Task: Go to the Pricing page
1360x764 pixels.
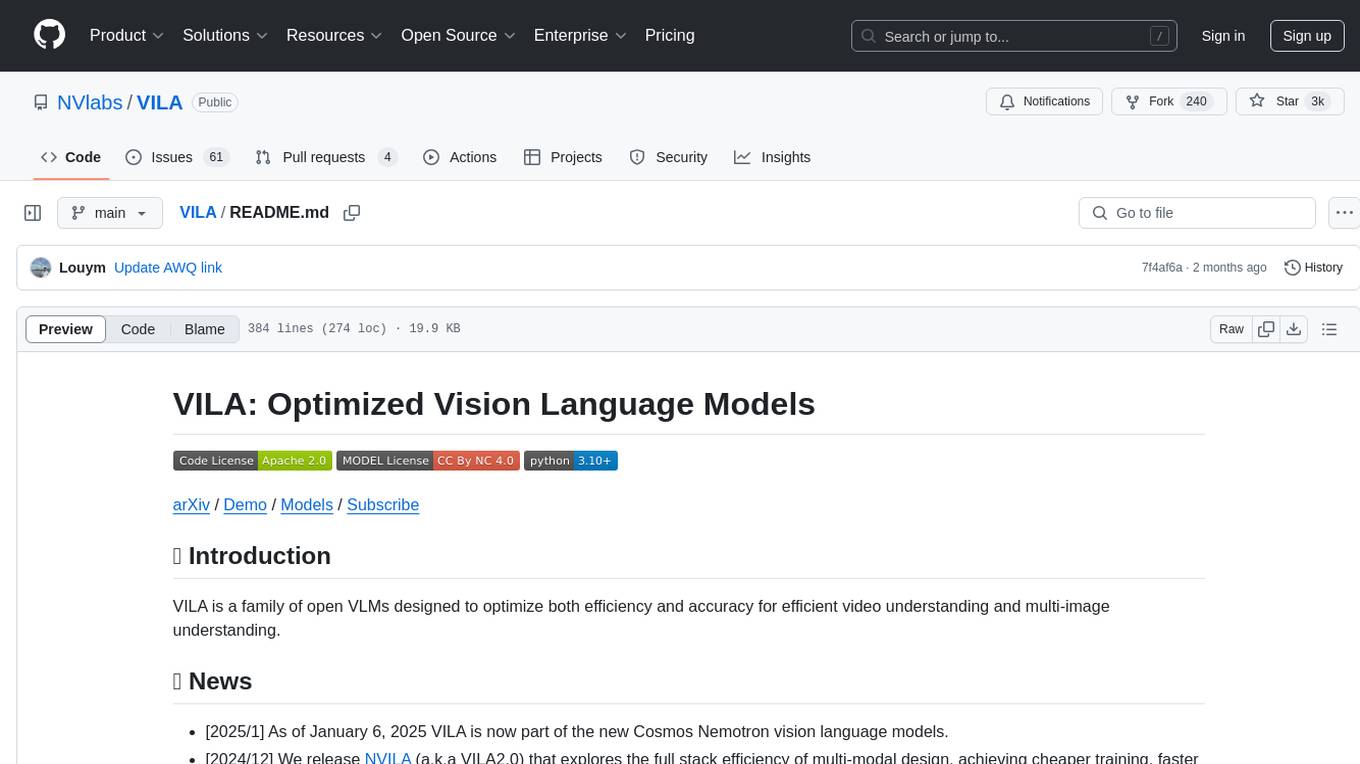Action: pyautogui.click(x=670, y=35)
